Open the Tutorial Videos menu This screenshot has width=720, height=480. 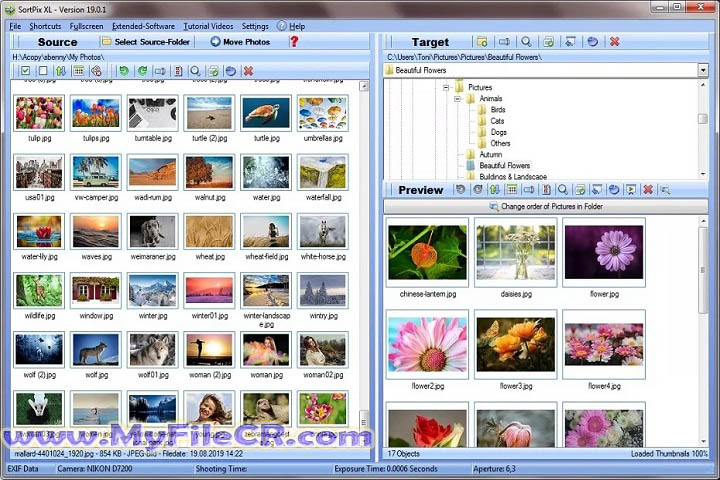click(208, 26)
